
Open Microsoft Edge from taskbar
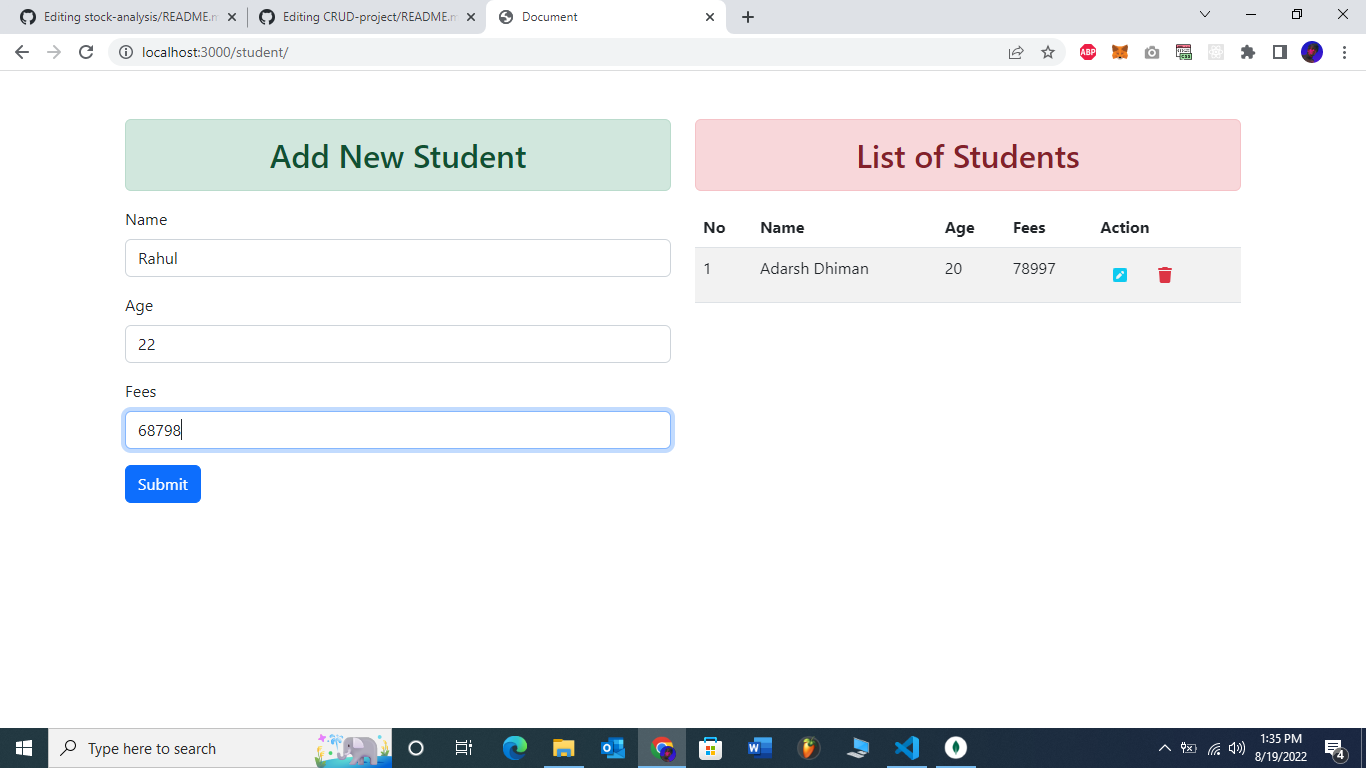515,748
